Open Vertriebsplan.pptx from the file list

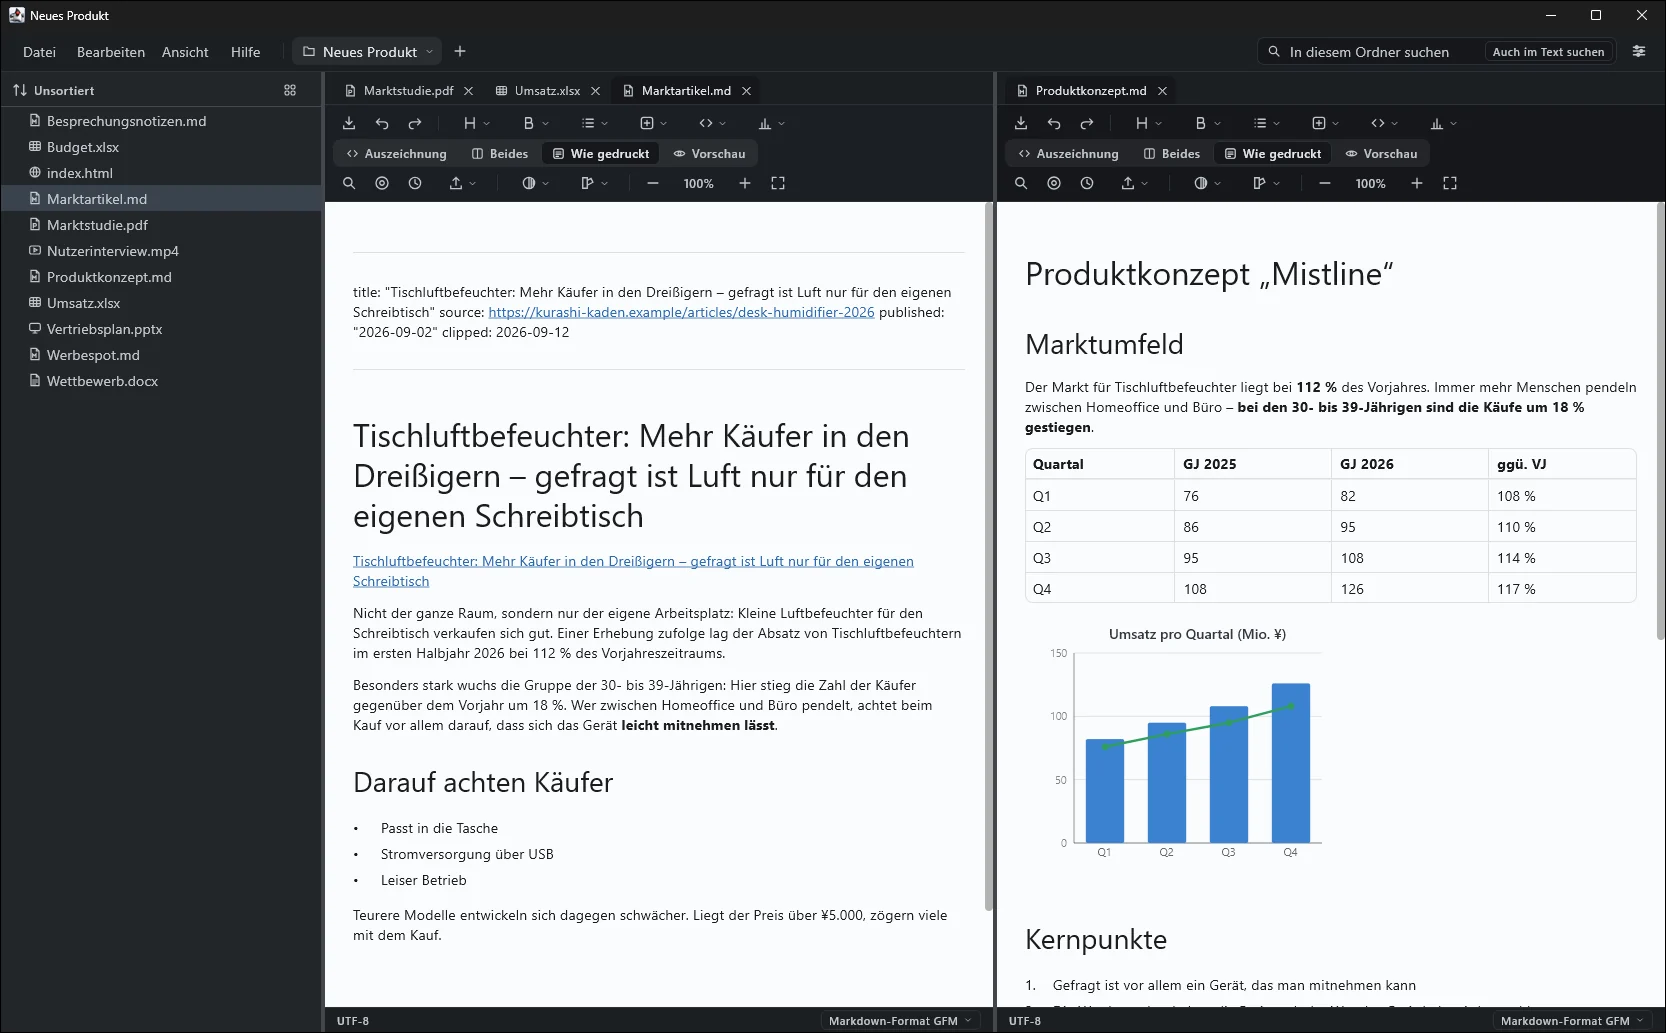pyautogui.click(x=161, y=329)
